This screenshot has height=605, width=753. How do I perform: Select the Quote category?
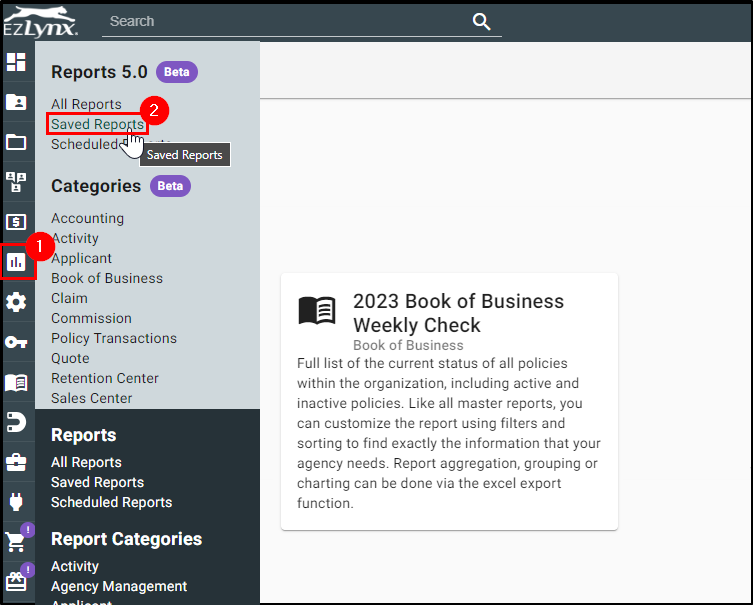(x=70, y=358)
